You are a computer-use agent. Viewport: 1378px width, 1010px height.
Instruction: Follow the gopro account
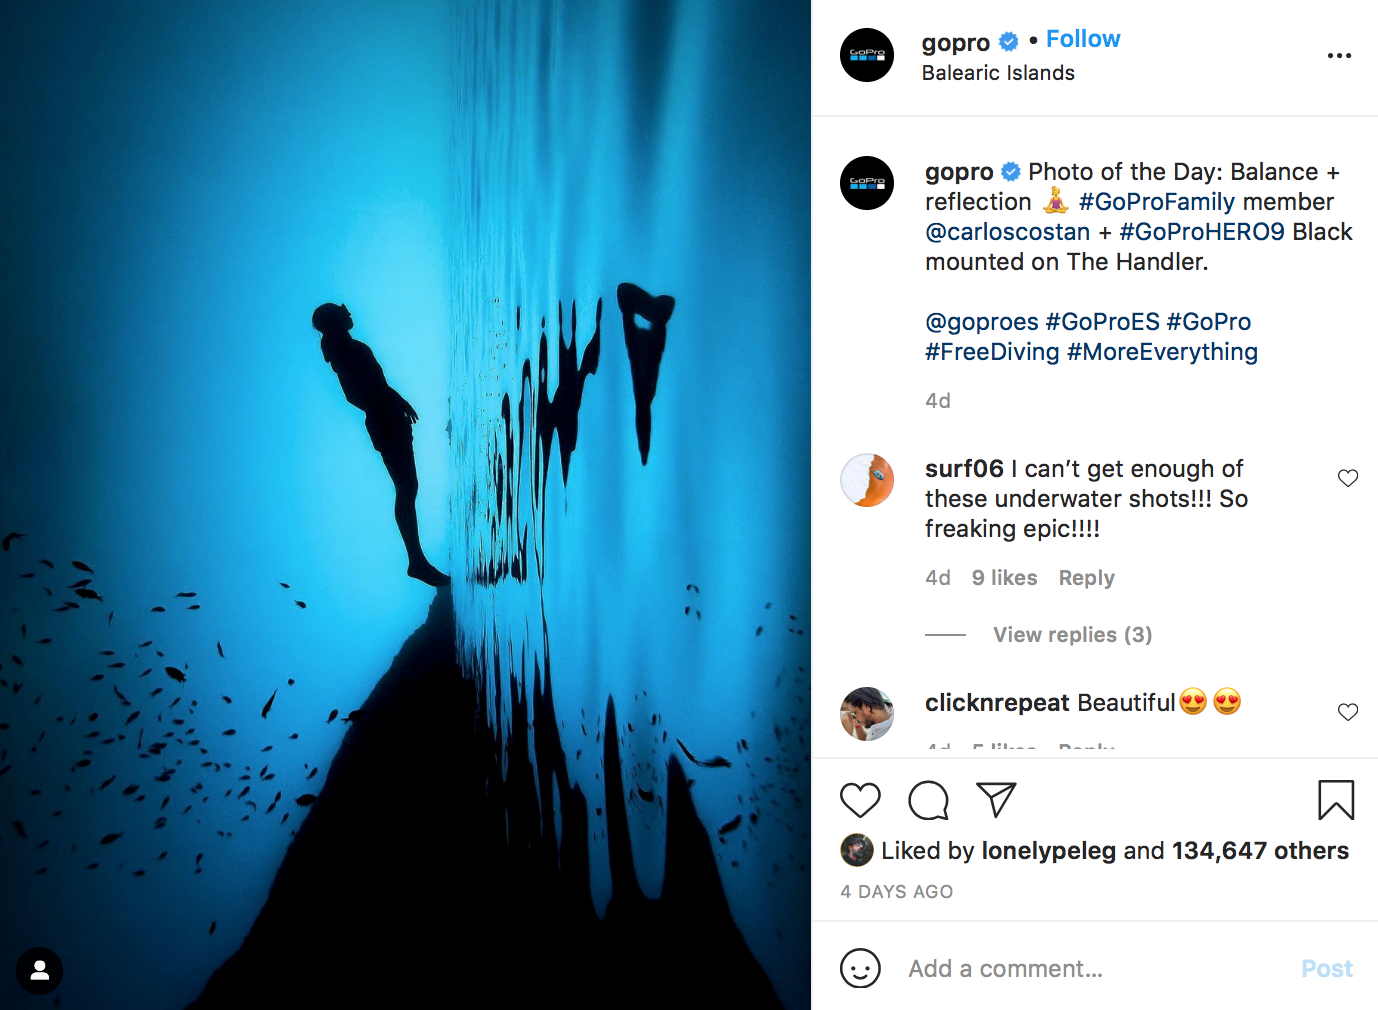click(1083, 39)
